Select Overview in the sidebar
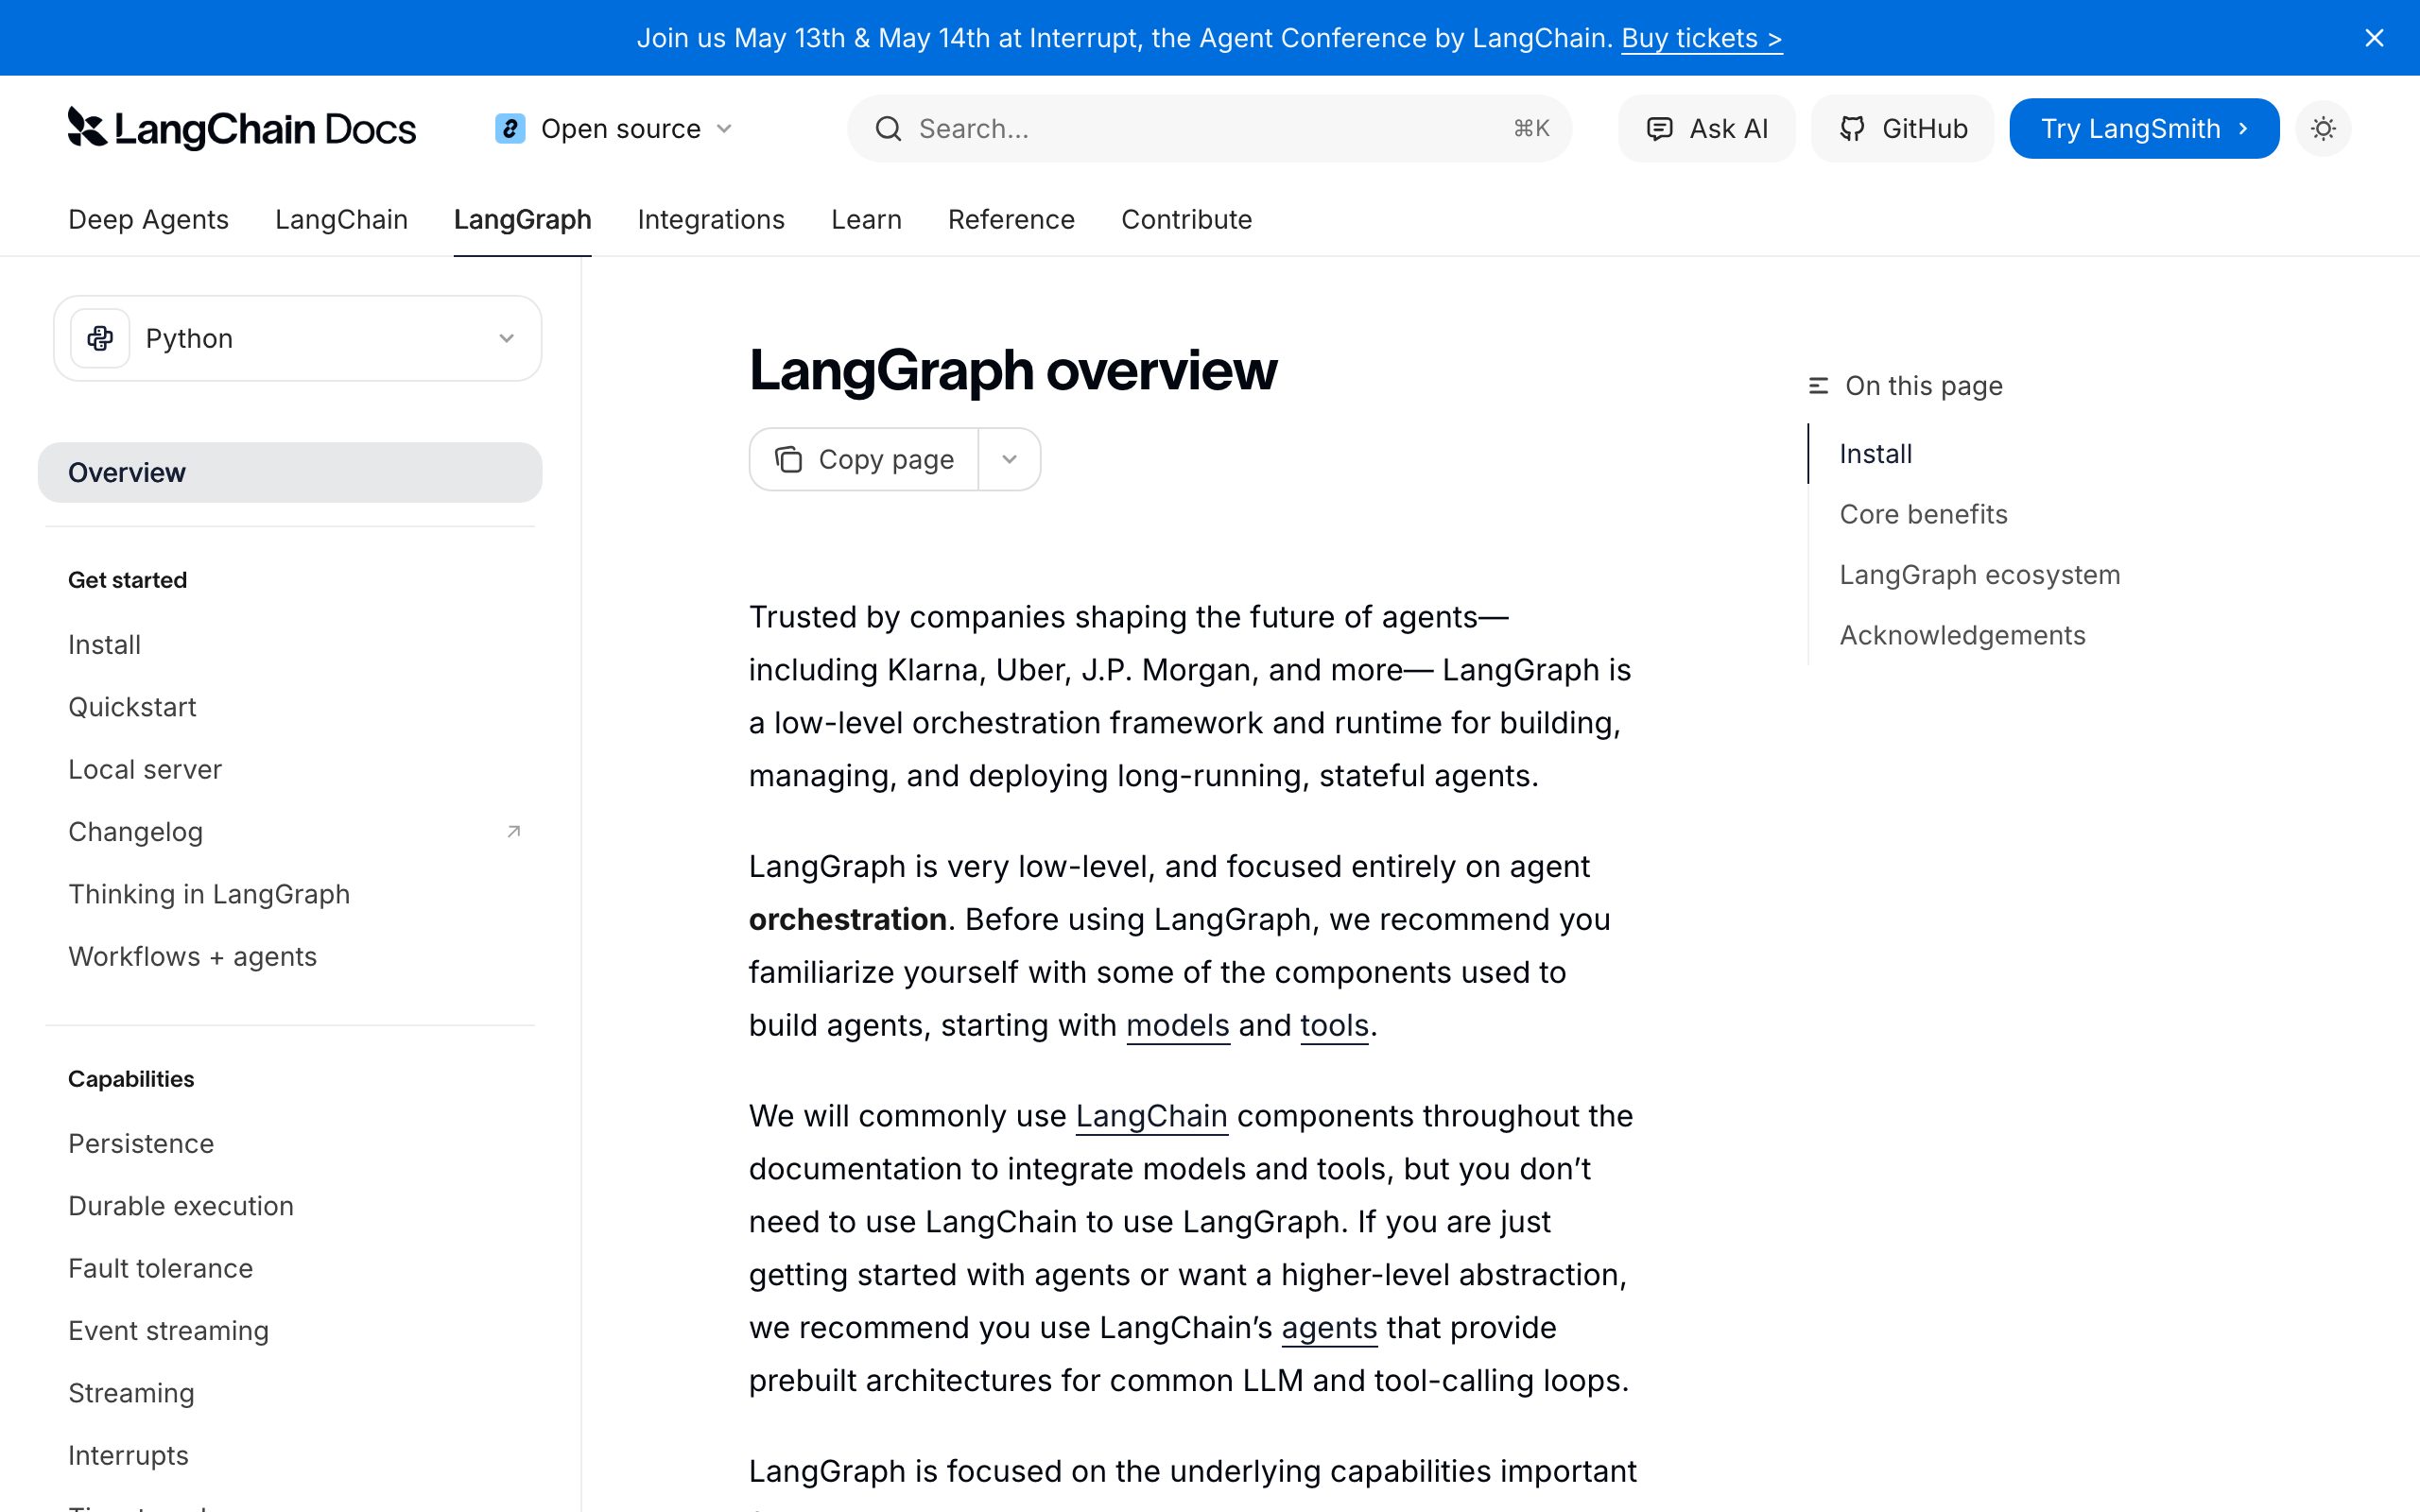 (290, 472)
